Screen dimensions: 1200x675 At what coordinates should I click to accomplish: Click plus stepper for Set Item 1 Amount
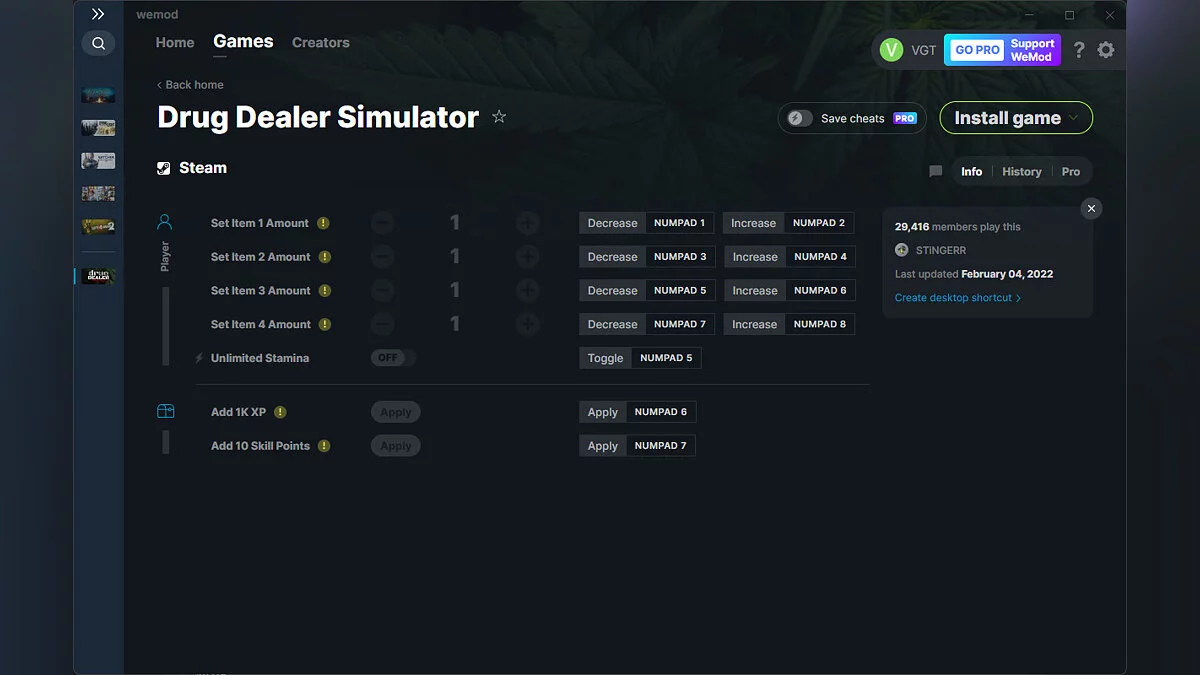tap(528, 223)
